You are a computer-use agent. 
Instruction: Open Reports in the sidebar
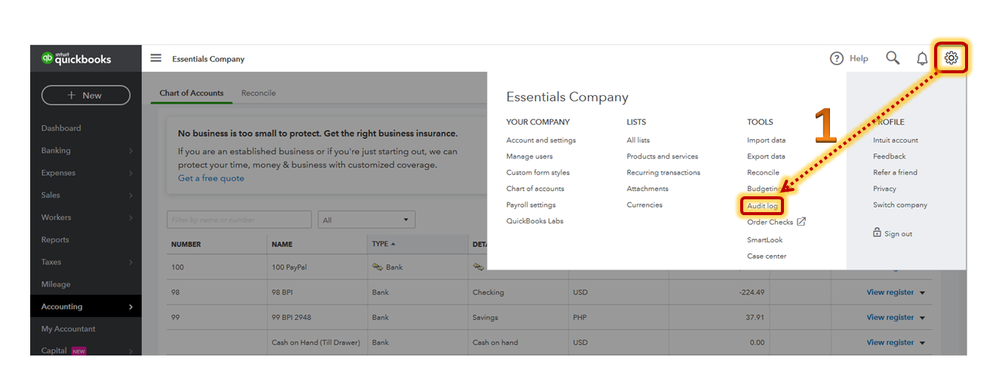coord(55,240)
